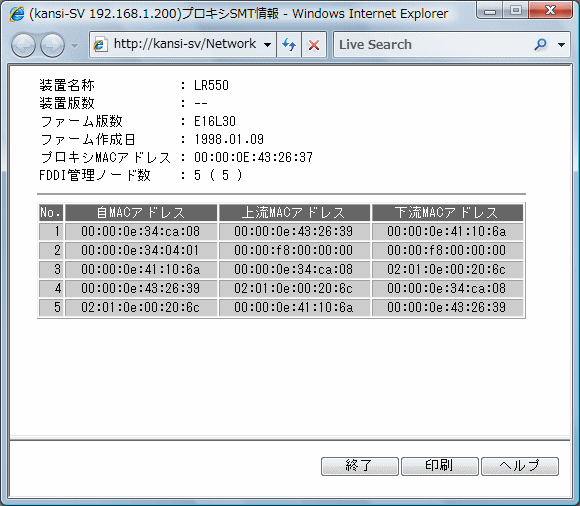The width and height of the screenshot is (580, 506).
Task: Click proxy MAC value 00:00:0E:43:26:37
Action: (253, 157)
